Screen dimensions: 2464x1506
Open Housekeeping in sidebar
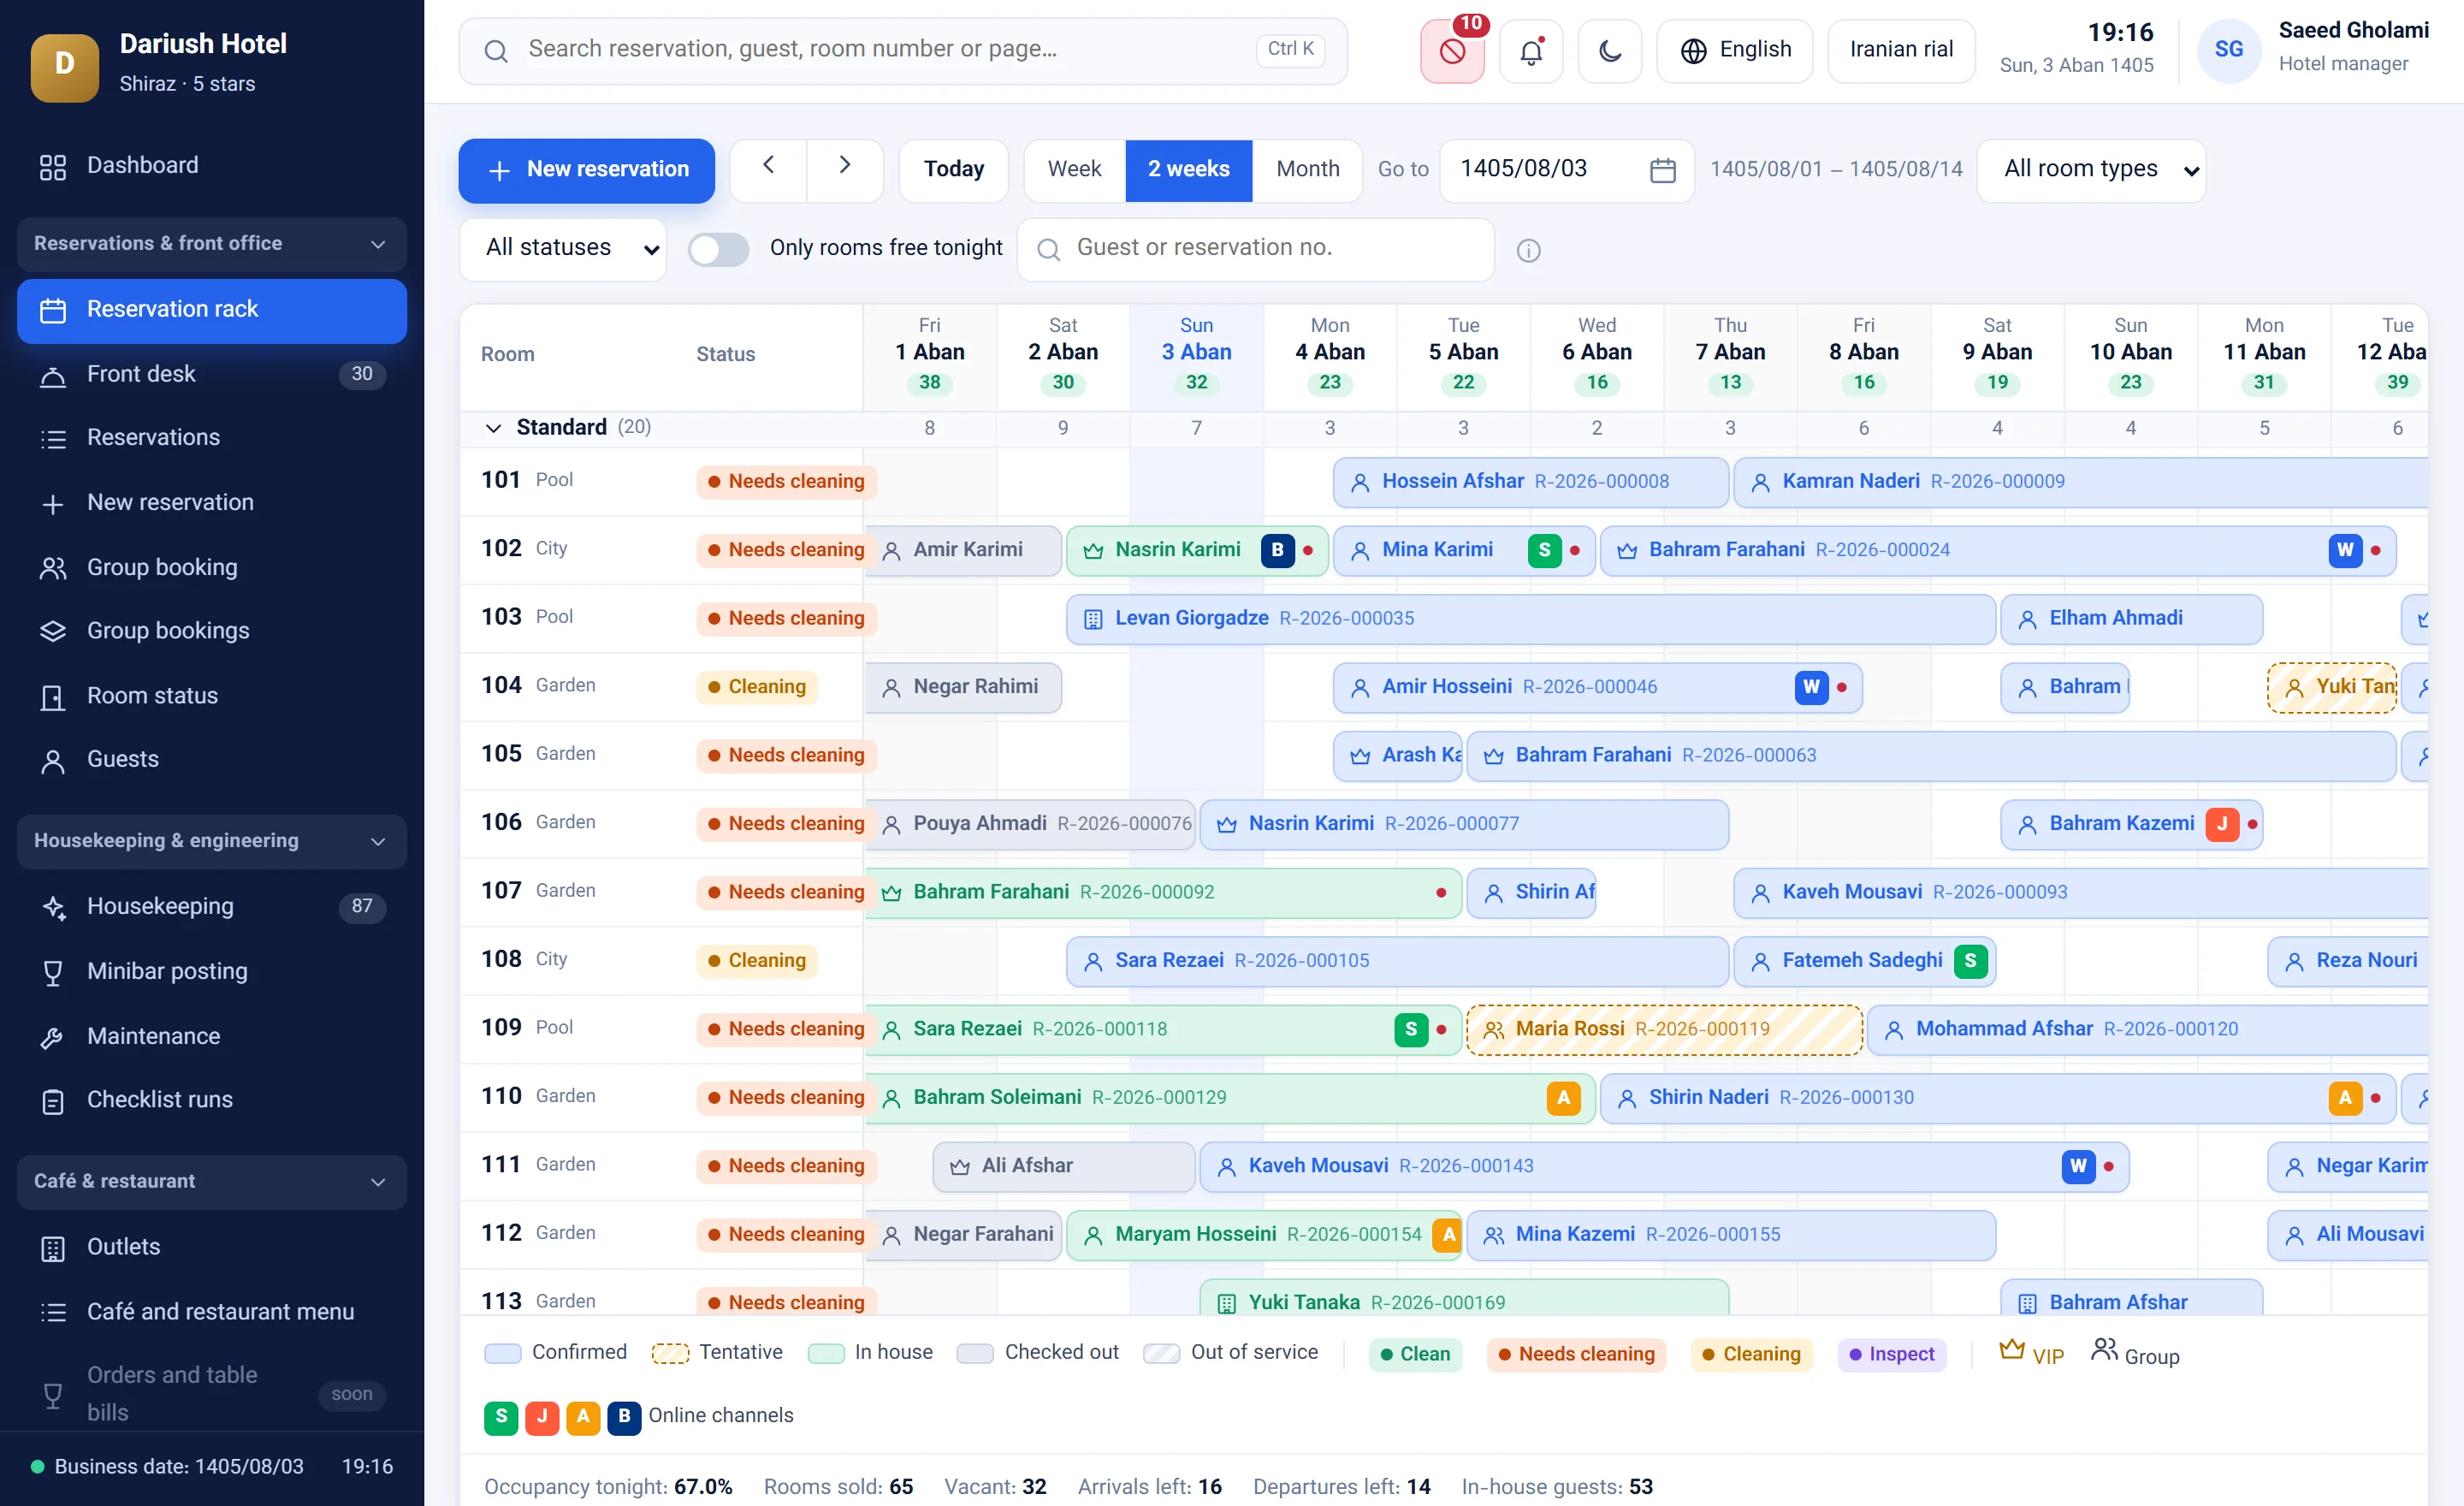(x=212, y=907)
